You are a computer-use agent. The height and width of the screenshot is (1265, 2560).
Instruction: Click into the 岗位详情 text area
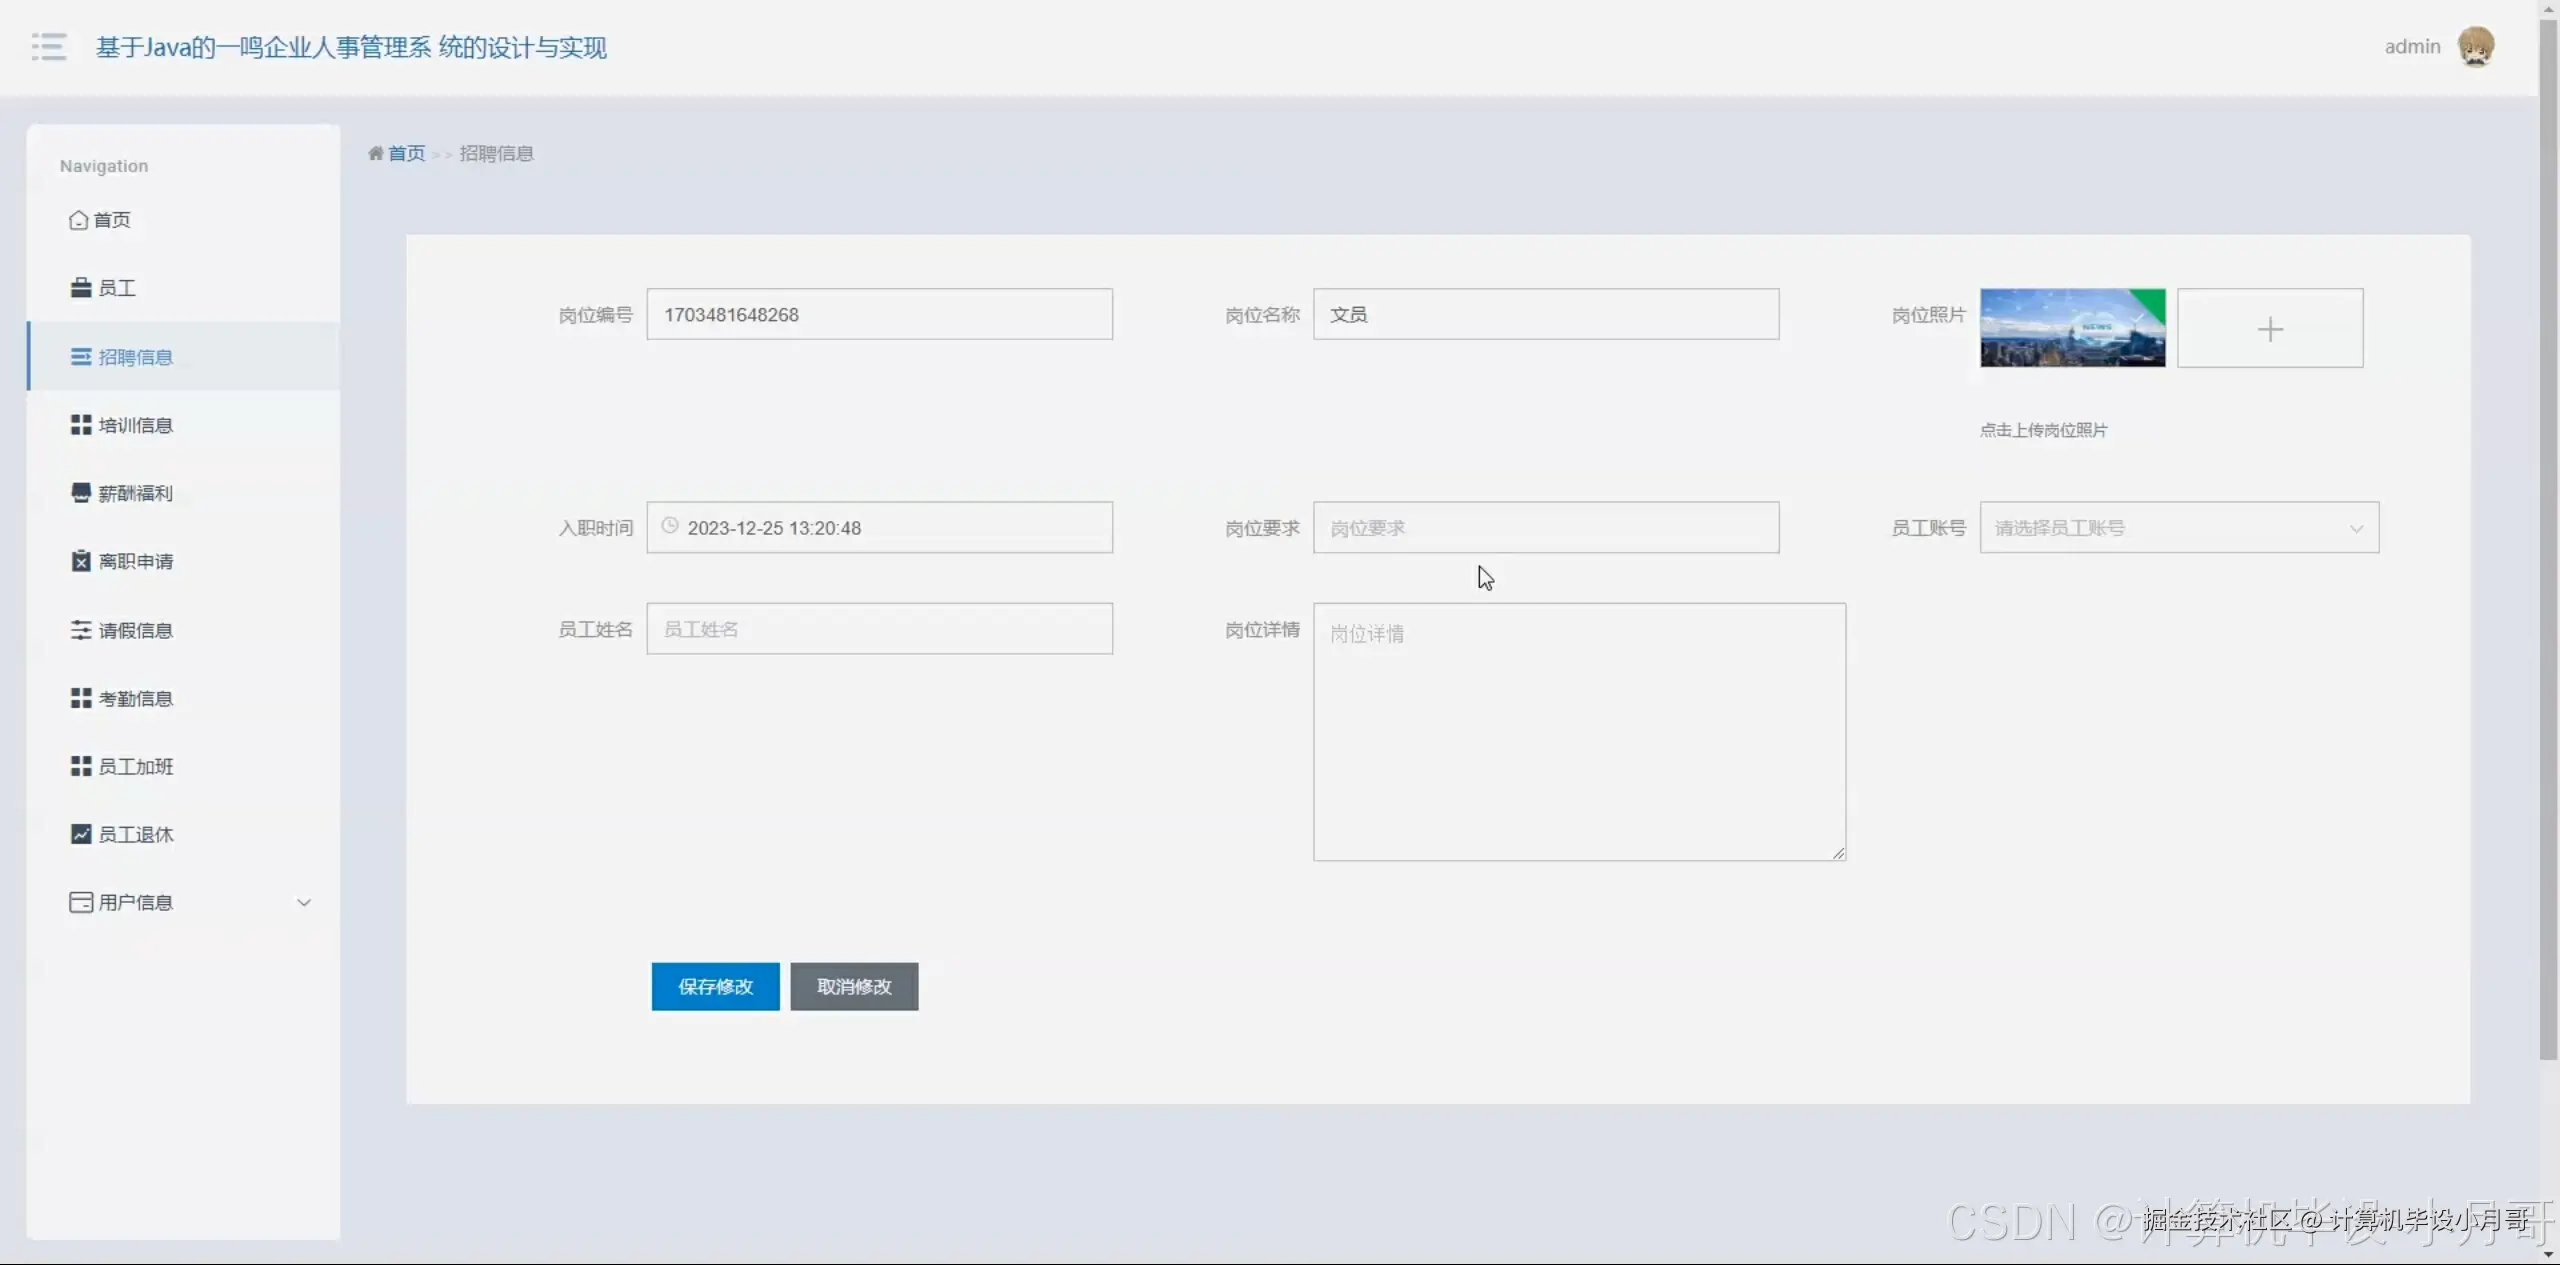pyautogui.click(x=1579, y=731)
